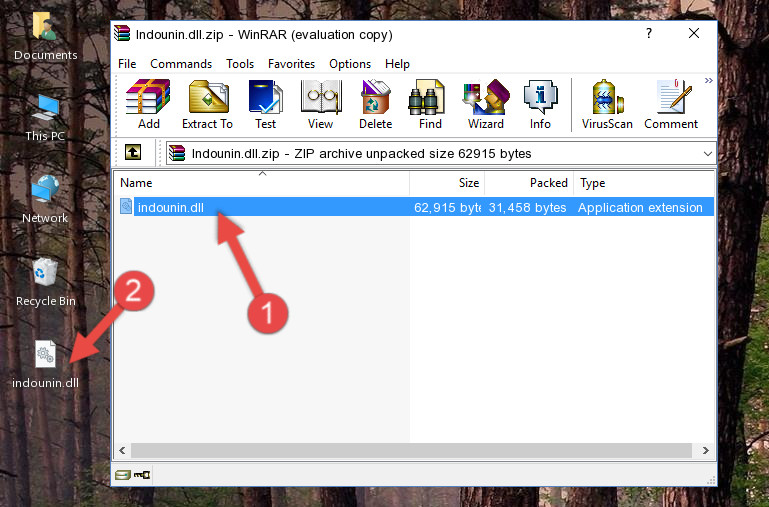Click the password key status bar icon
Viewport: 769px width, 507px height.
(142, 474)
